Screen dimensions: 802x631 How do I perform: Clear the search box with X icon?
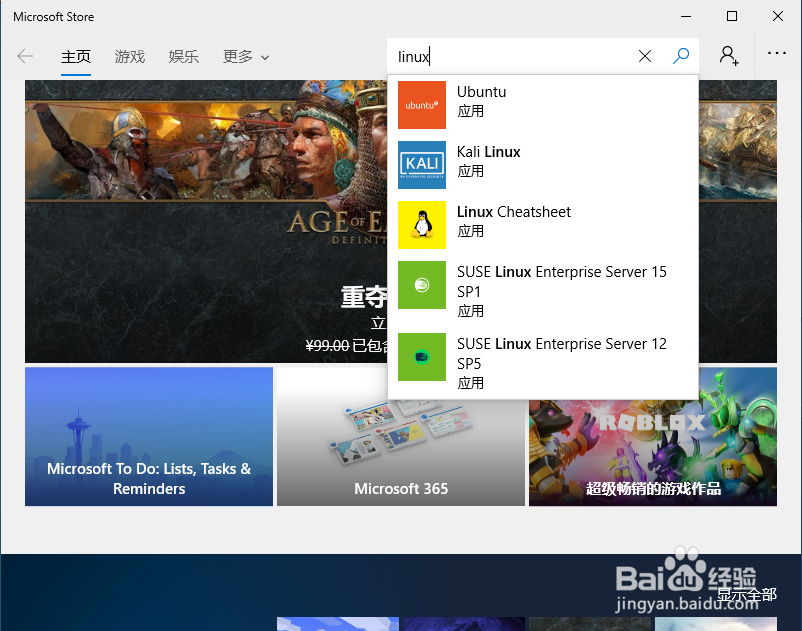pos(645,56)
